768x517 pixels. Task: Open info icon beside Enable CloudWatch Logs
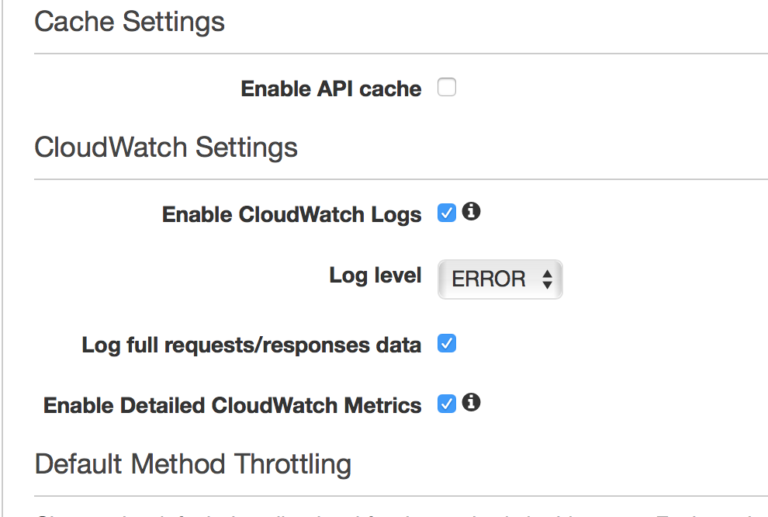pyautogui.click(x=471, y=212)
